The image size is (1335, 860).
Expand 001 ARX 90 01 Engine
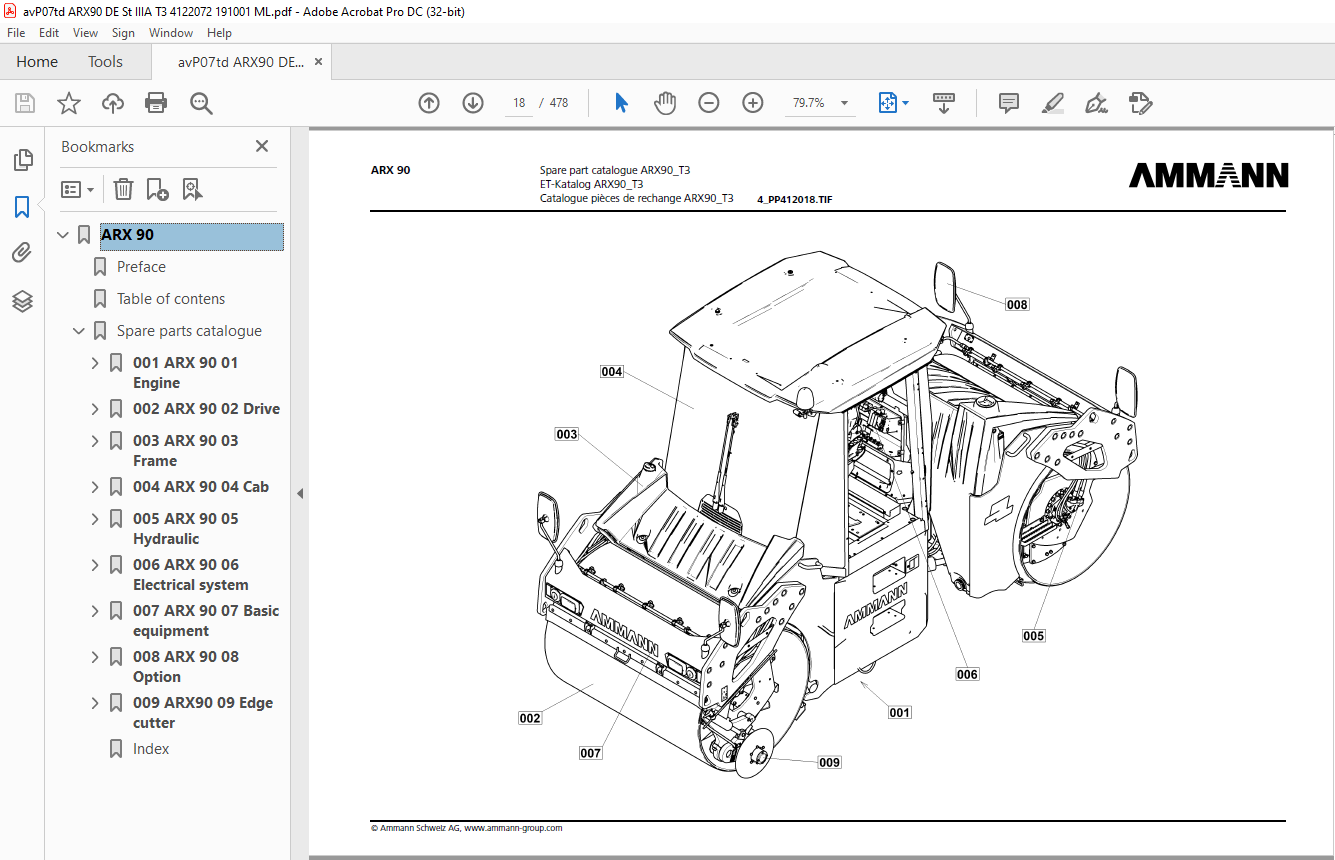[x=95, y=363]
